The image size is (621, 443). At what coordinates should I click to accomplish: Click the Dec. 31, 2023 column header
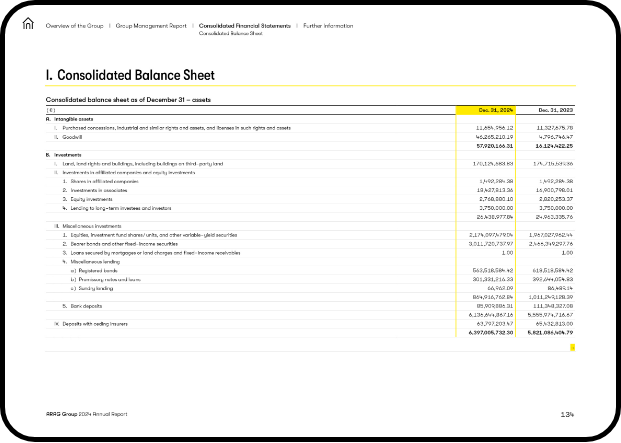coord(553,110)
